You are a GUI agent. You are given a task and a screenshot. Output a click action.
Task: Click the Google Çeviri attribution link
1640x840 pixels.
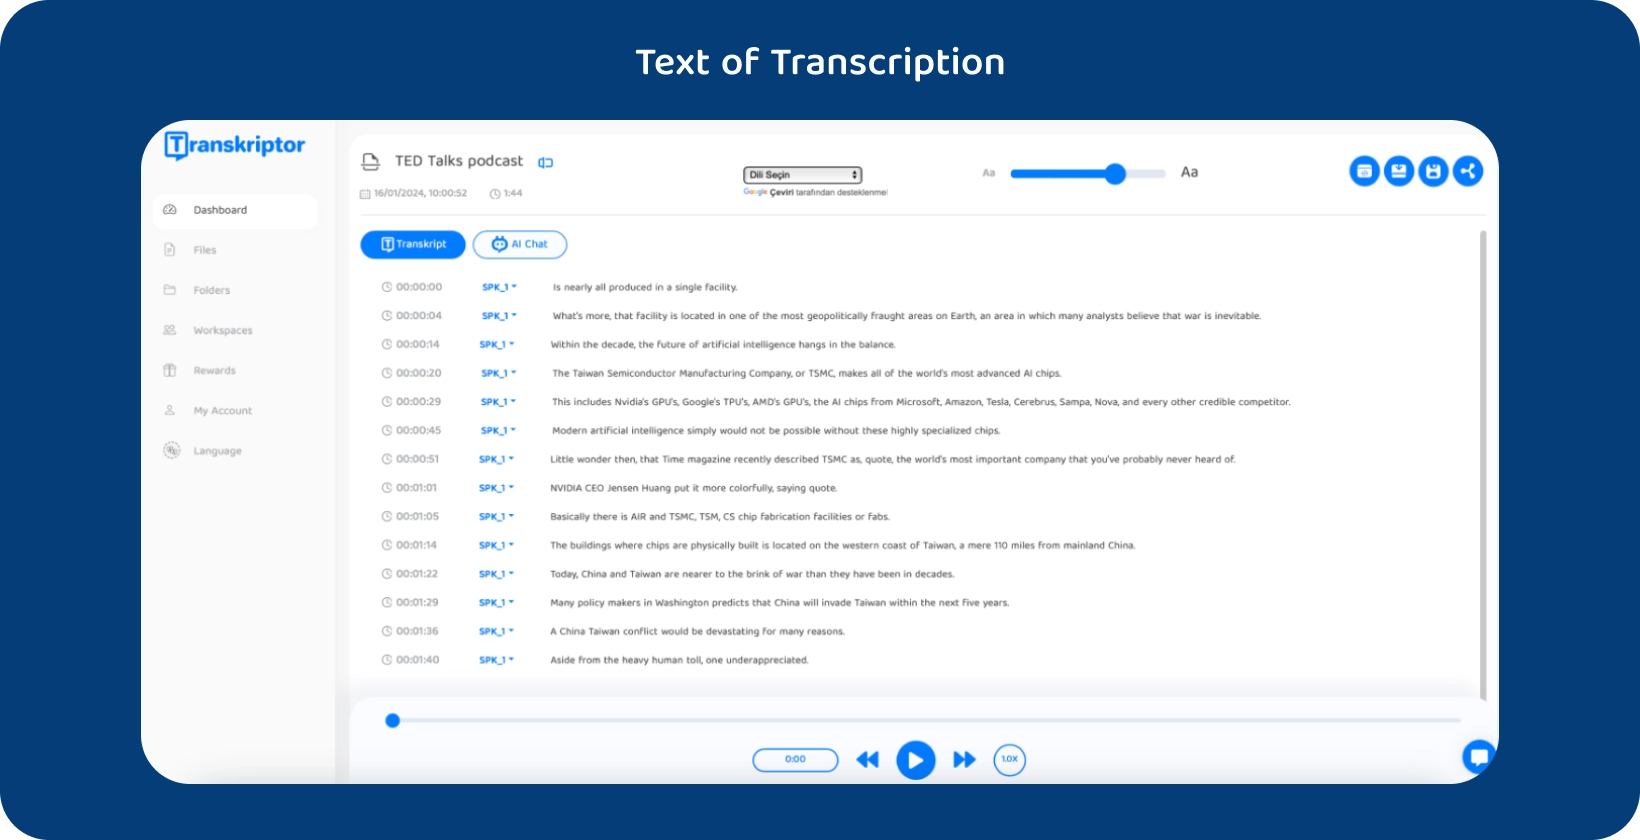point(815,192)
